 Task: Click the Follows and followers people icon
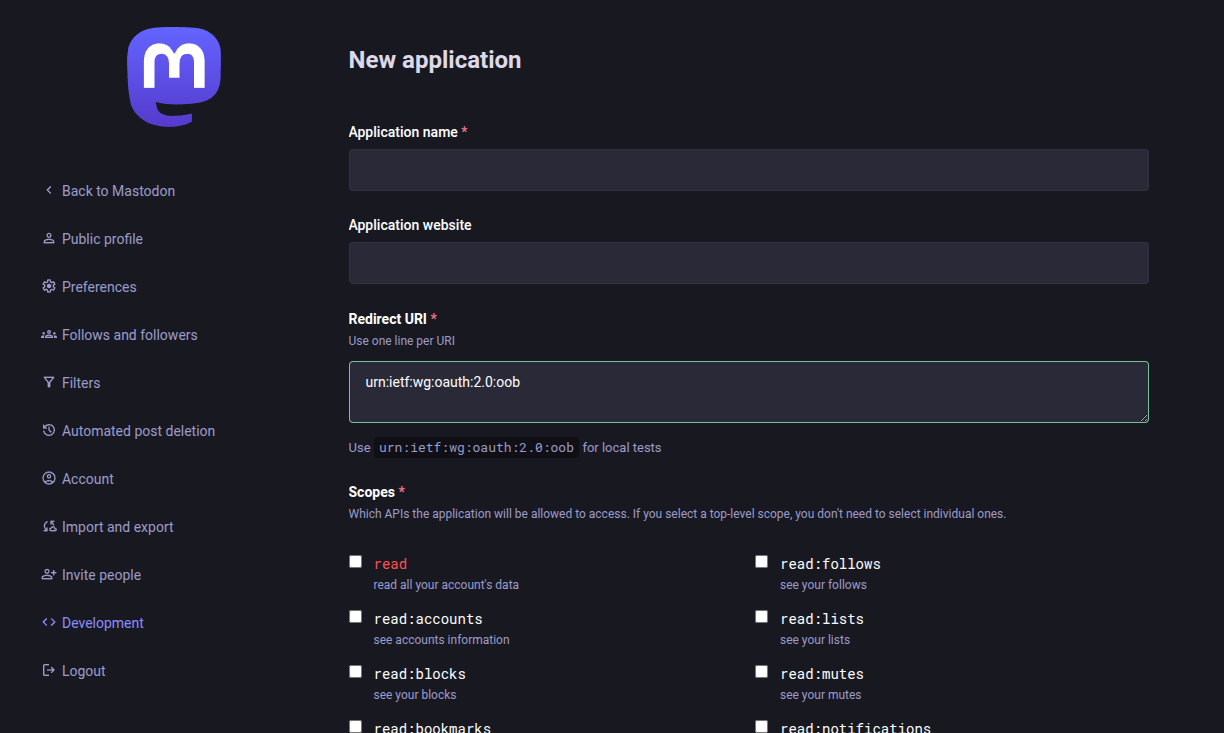(48, 335)
